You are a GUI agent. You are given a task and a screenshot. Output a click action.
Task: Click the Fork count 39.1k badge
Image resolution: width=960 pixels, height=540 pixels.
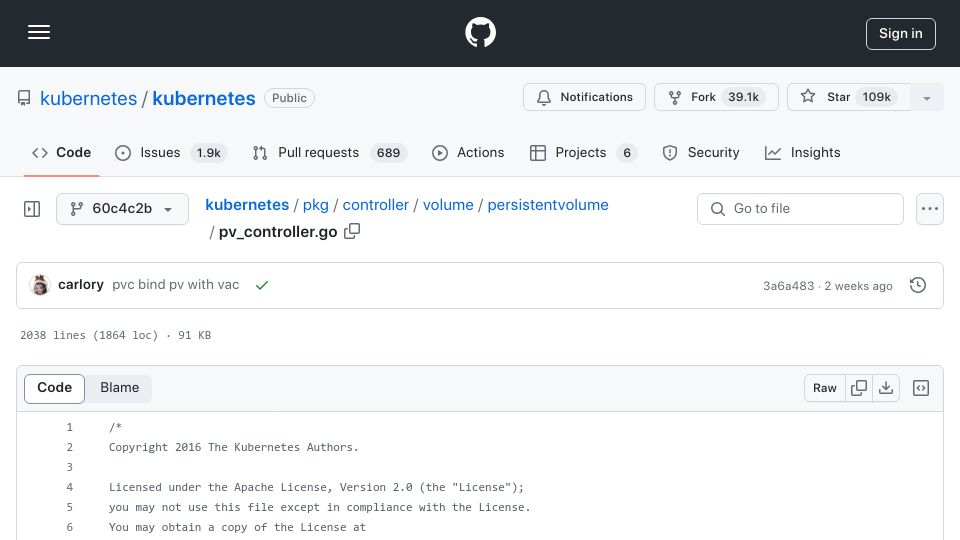[x=743, y=97]
